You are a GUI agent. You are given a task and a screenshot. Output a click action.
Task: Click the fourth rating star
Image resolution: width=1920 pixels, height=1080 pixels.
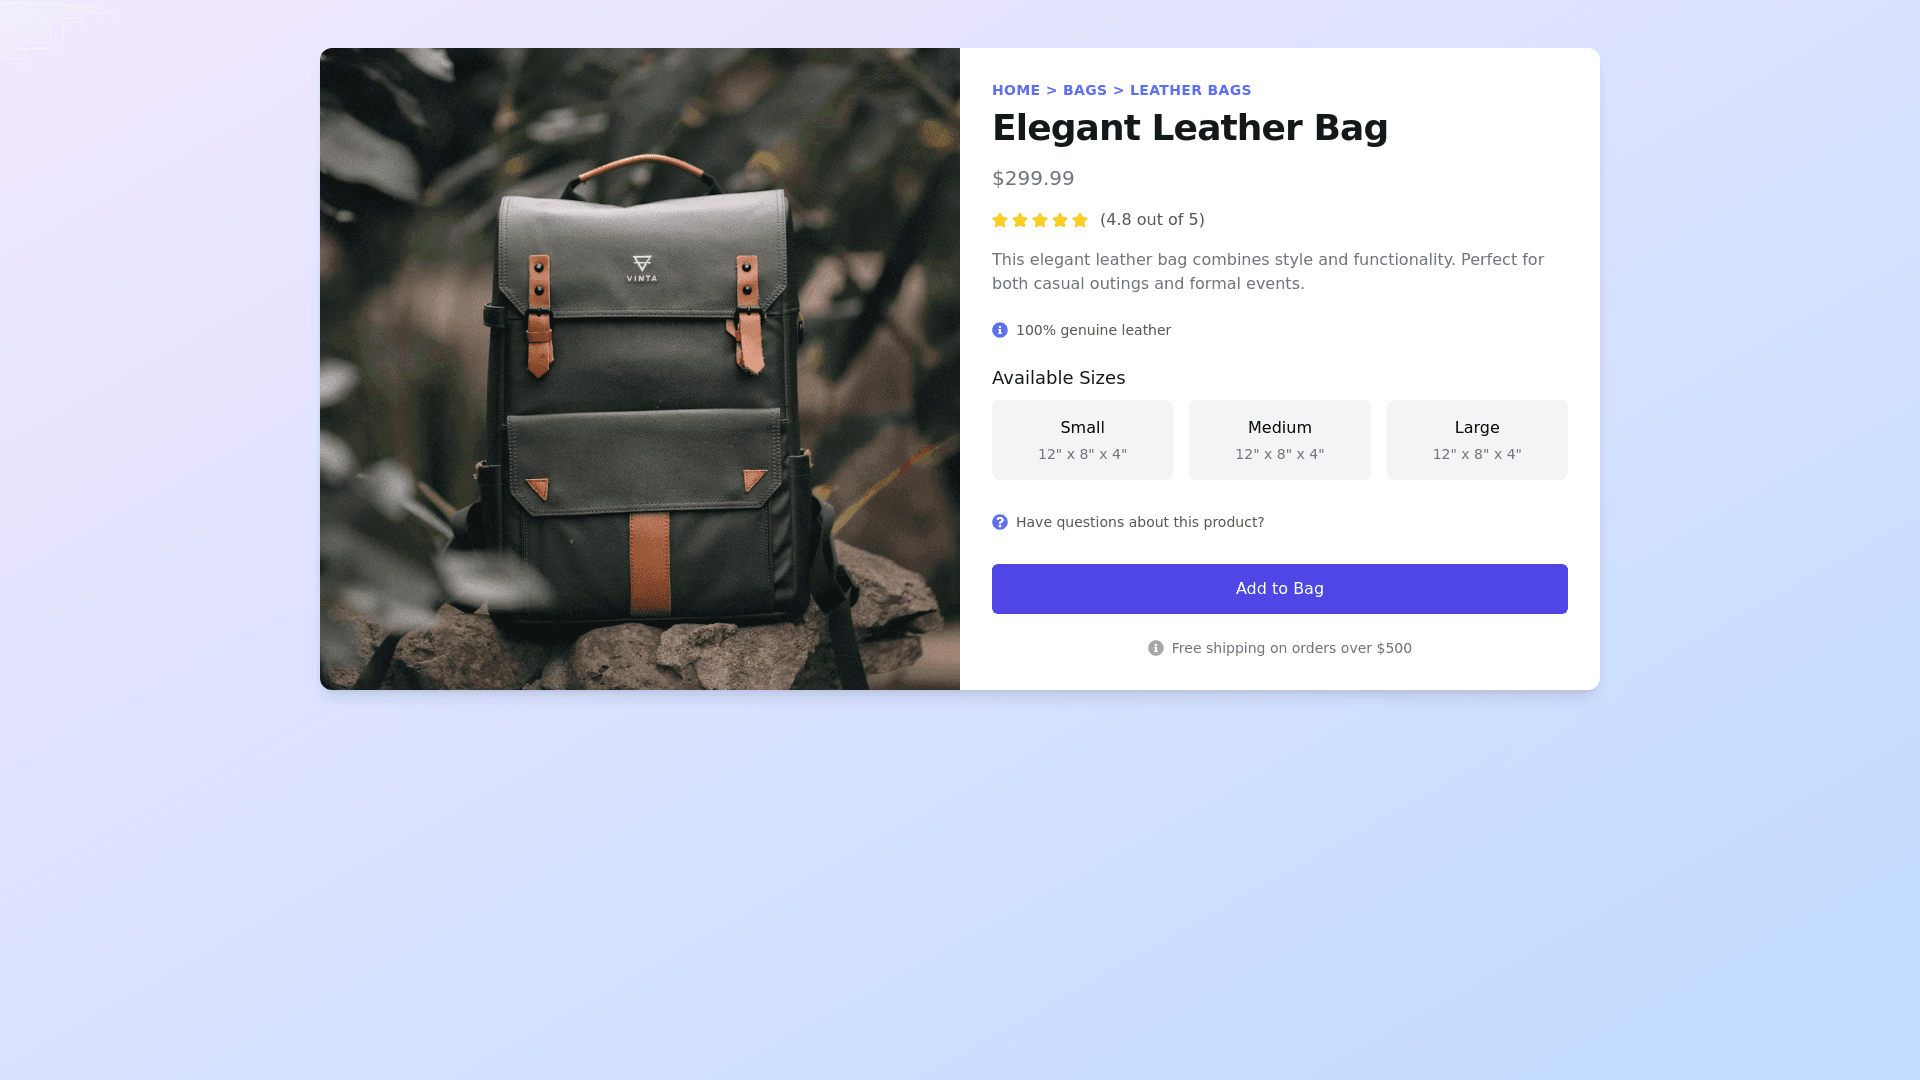(1060, 220)
